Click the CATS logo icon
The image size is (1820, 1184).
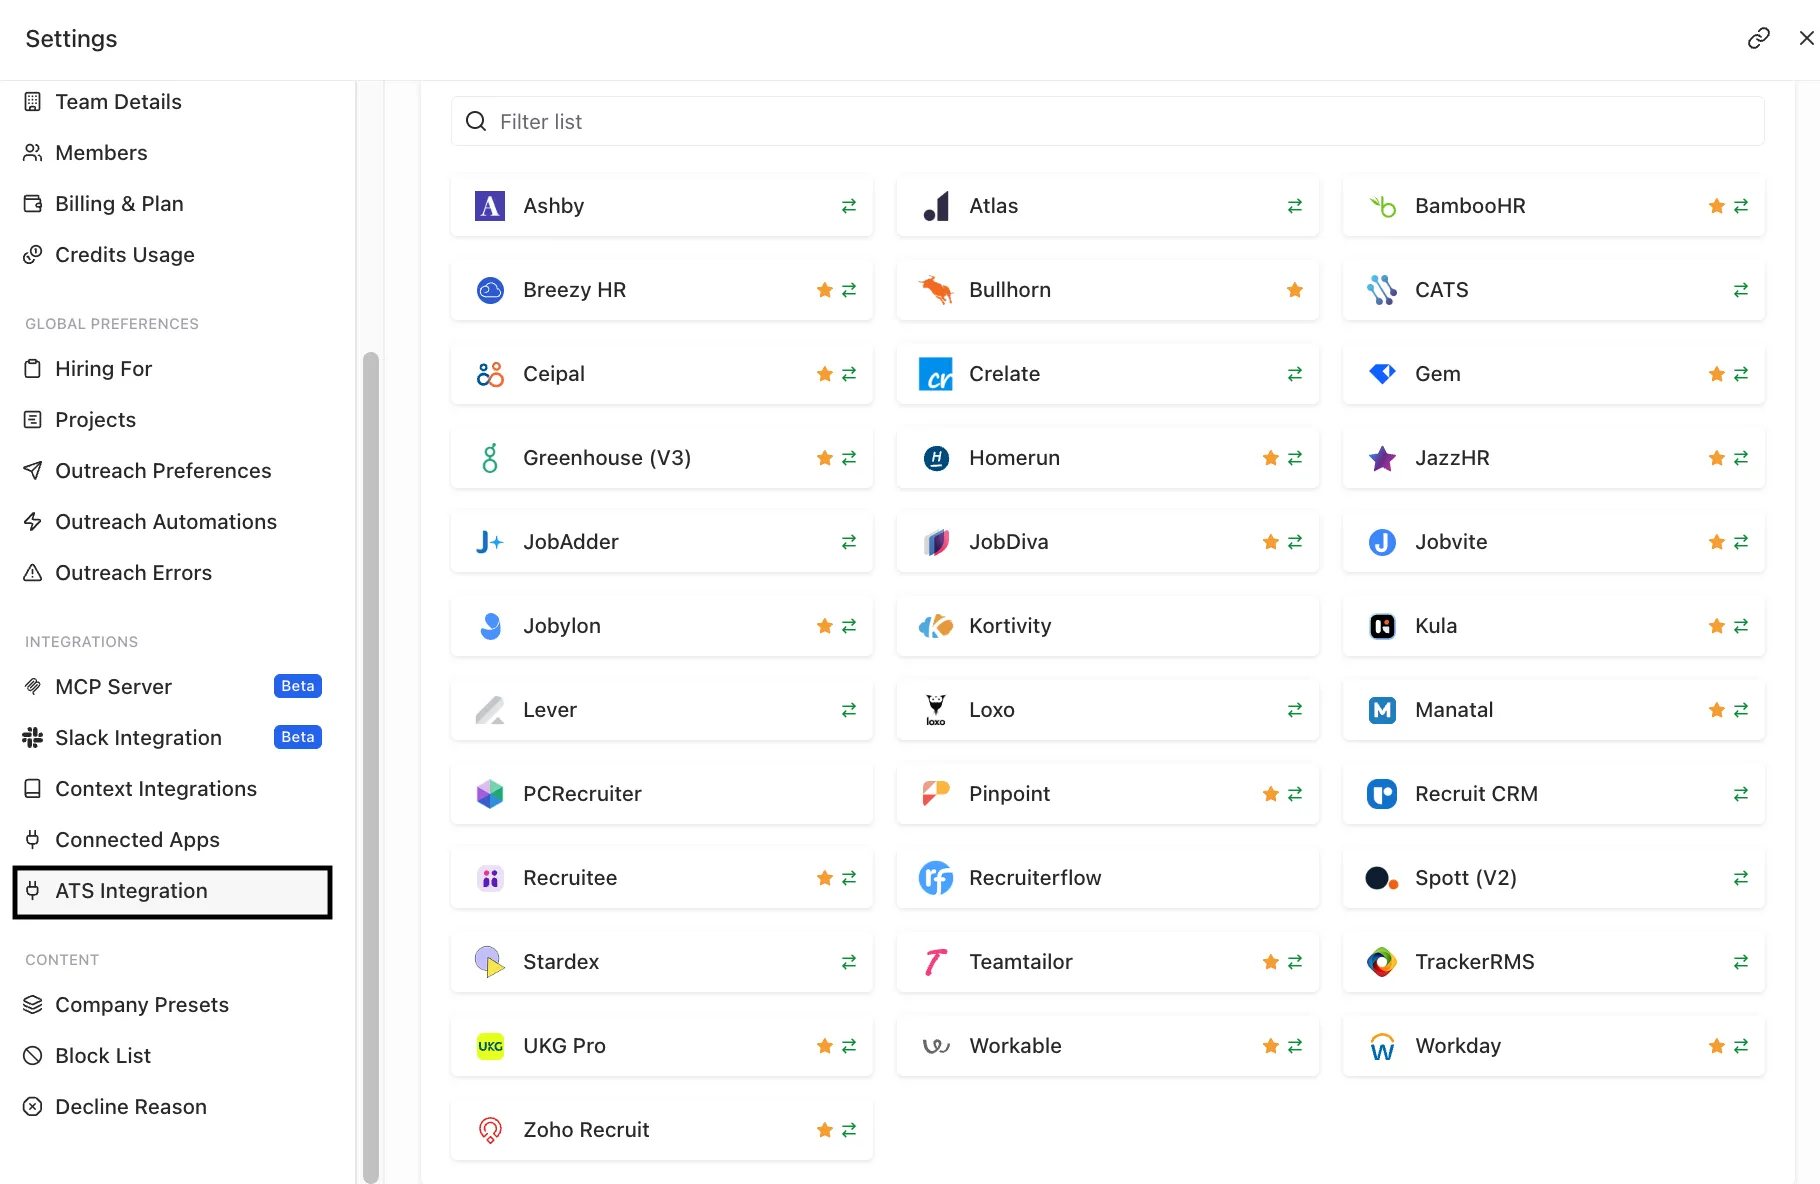1382,290
